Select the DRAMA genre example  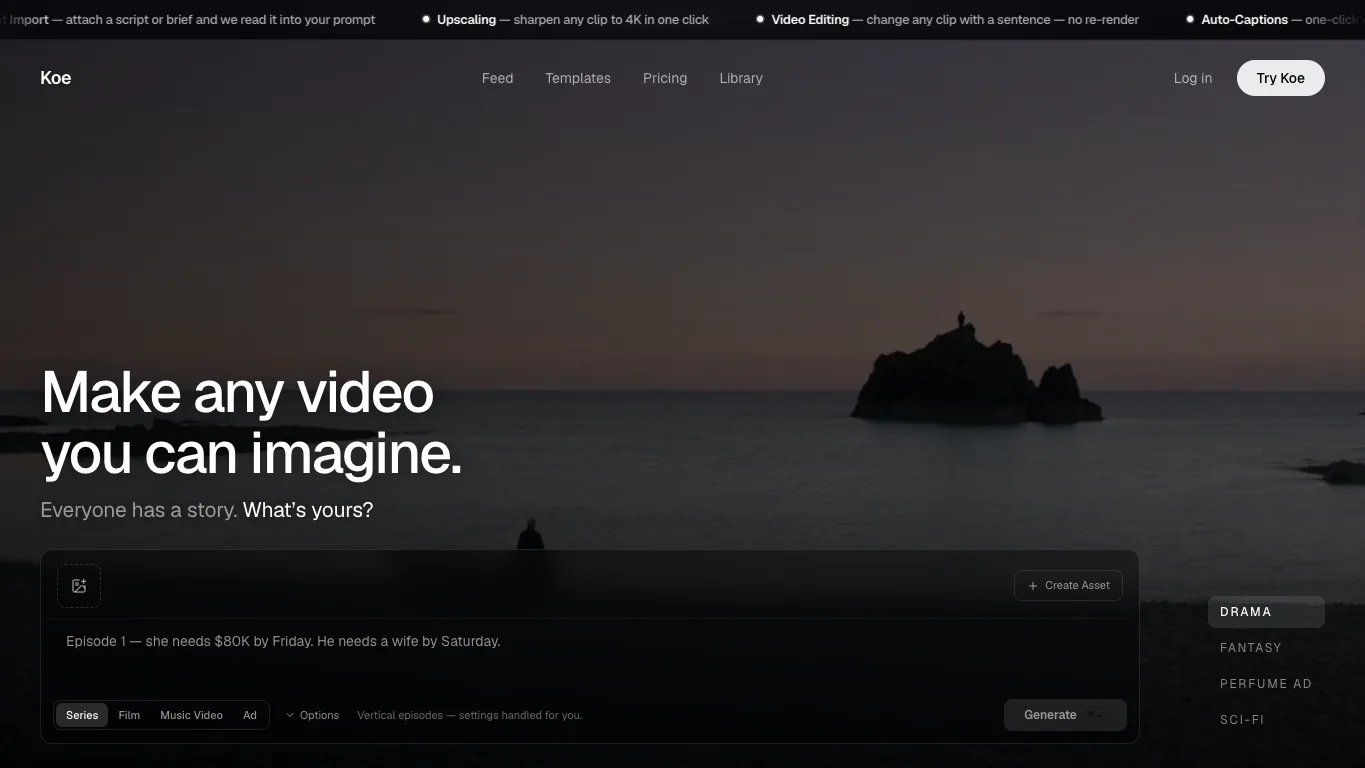point(1266,612)
